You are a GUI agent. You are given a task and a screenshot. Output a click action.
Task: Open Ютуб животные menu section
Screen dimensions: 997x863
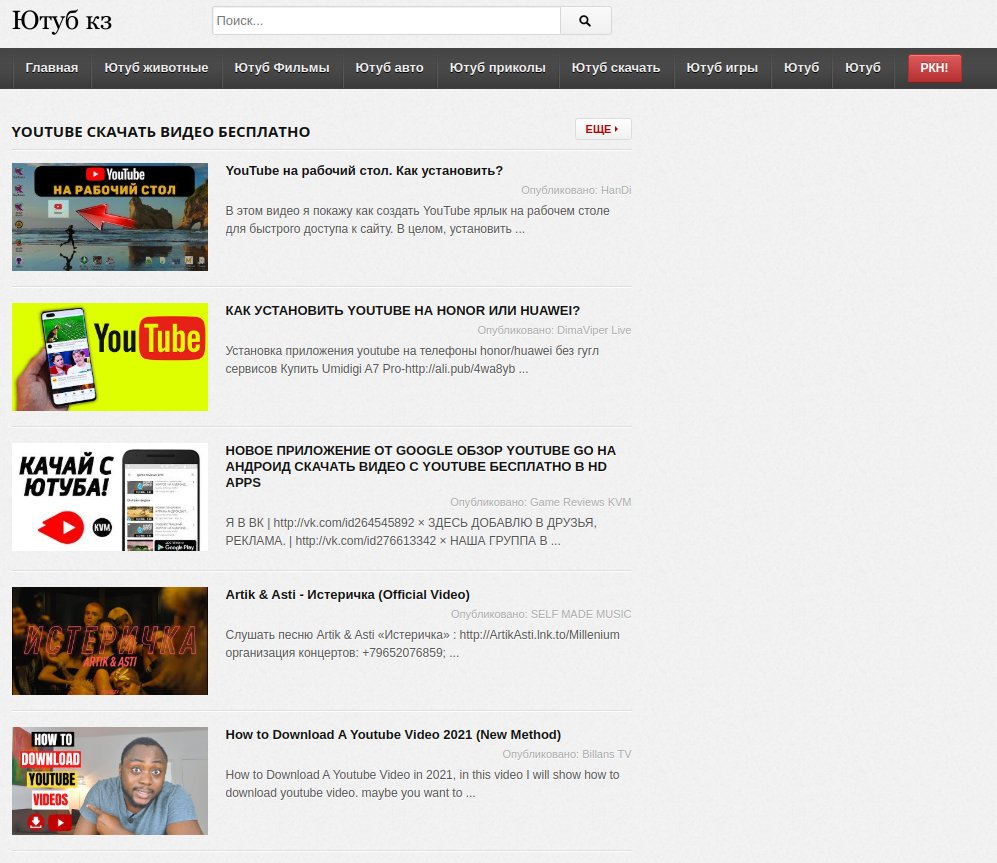click(156, 68)
